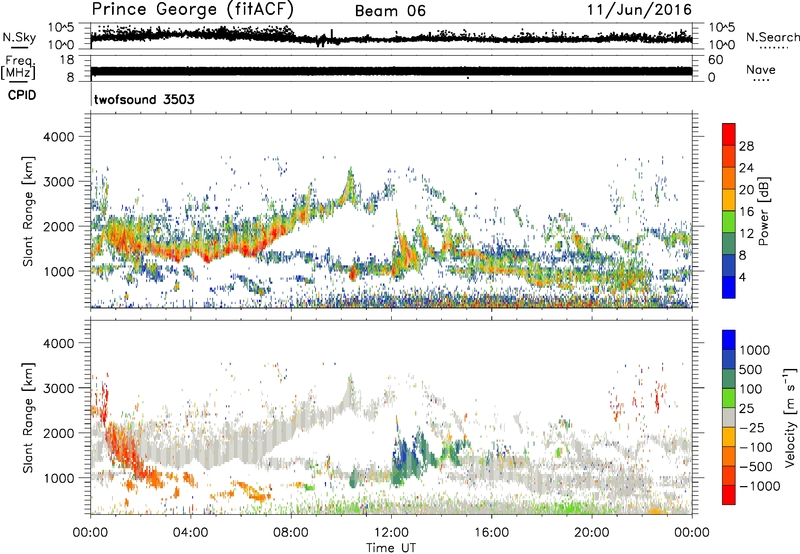800x554 pixels.
Task: Click the red bottom segment of Velocity colour bar
Action: [729, 495]
